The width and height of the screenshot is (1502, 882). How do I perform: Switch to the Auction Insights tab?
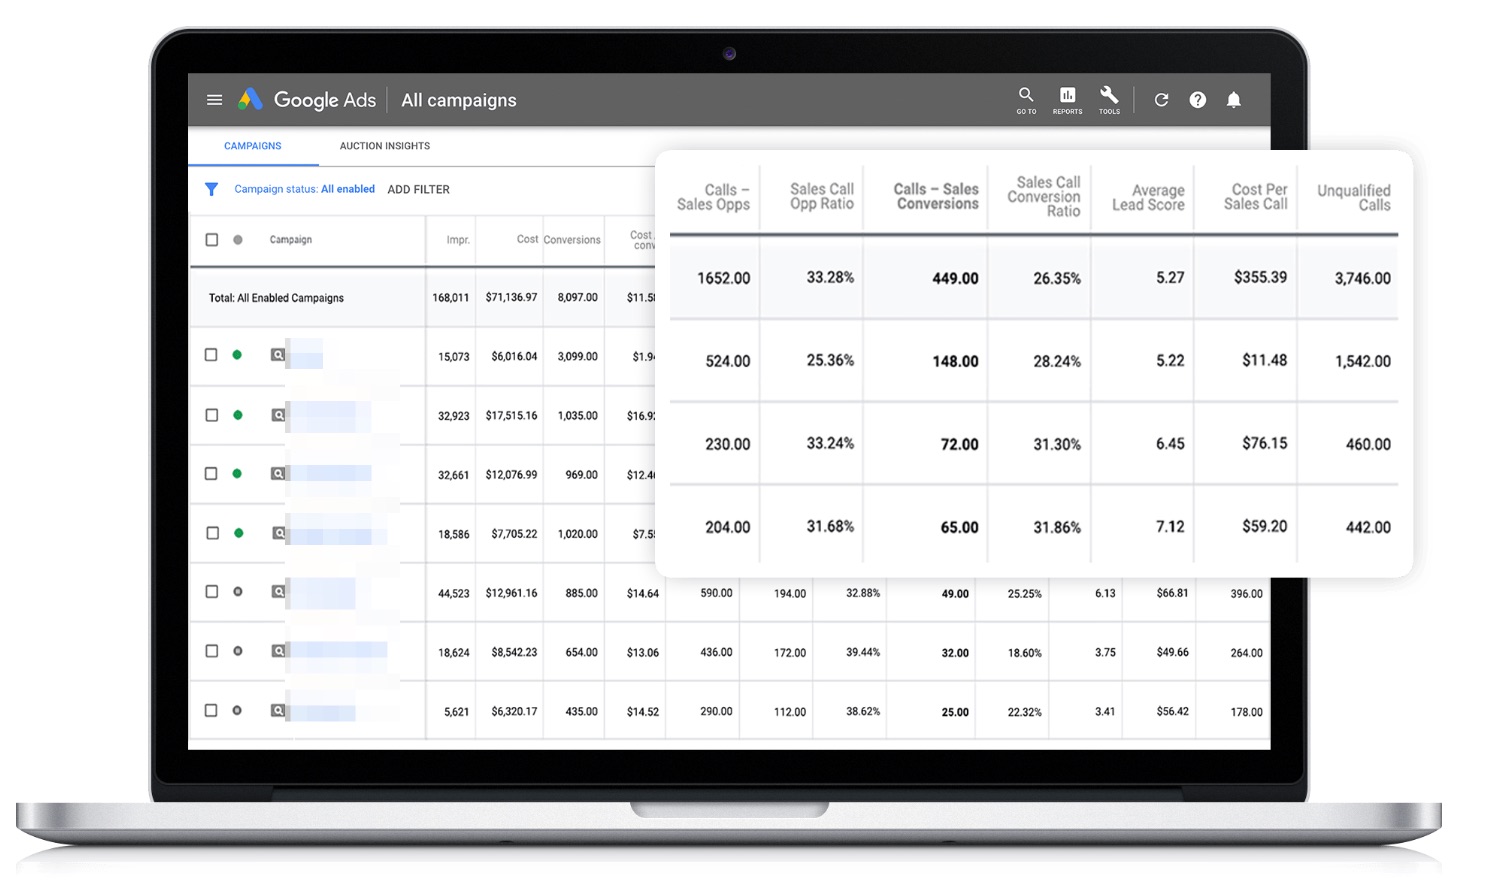[385, 146]
